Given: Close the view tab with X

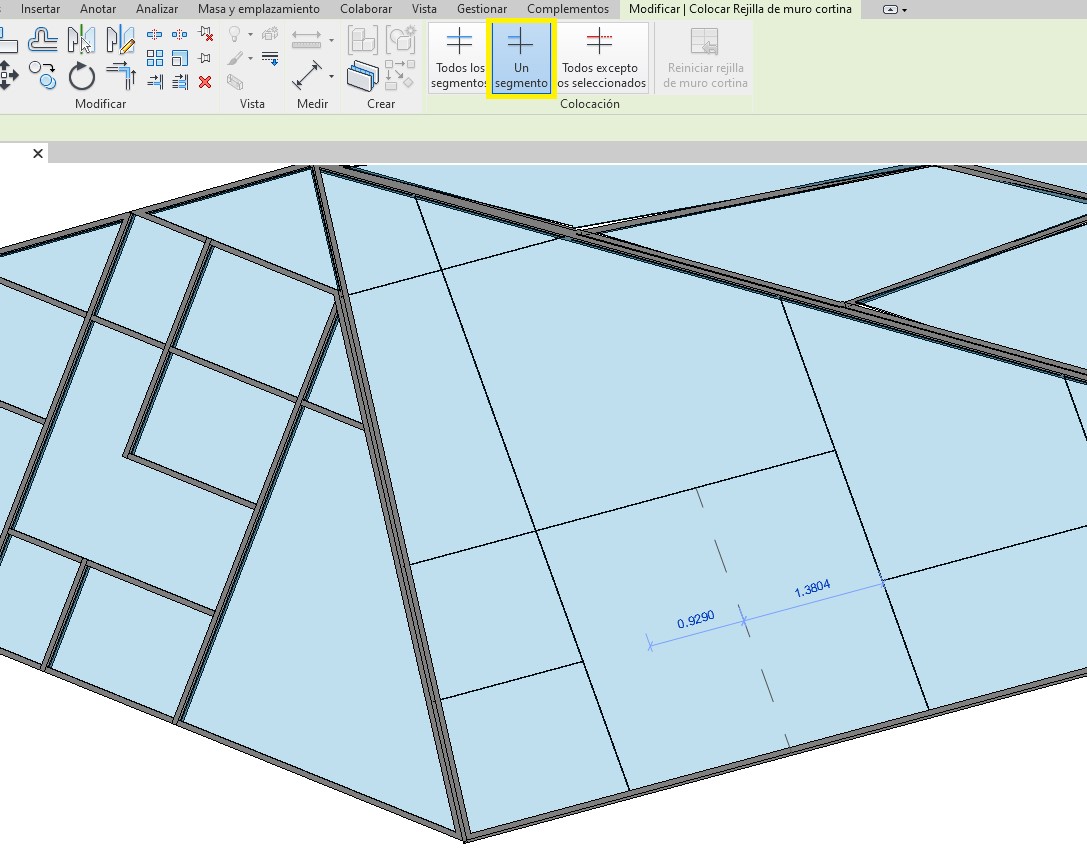Looking at the screenshot, I should point(38,153).
